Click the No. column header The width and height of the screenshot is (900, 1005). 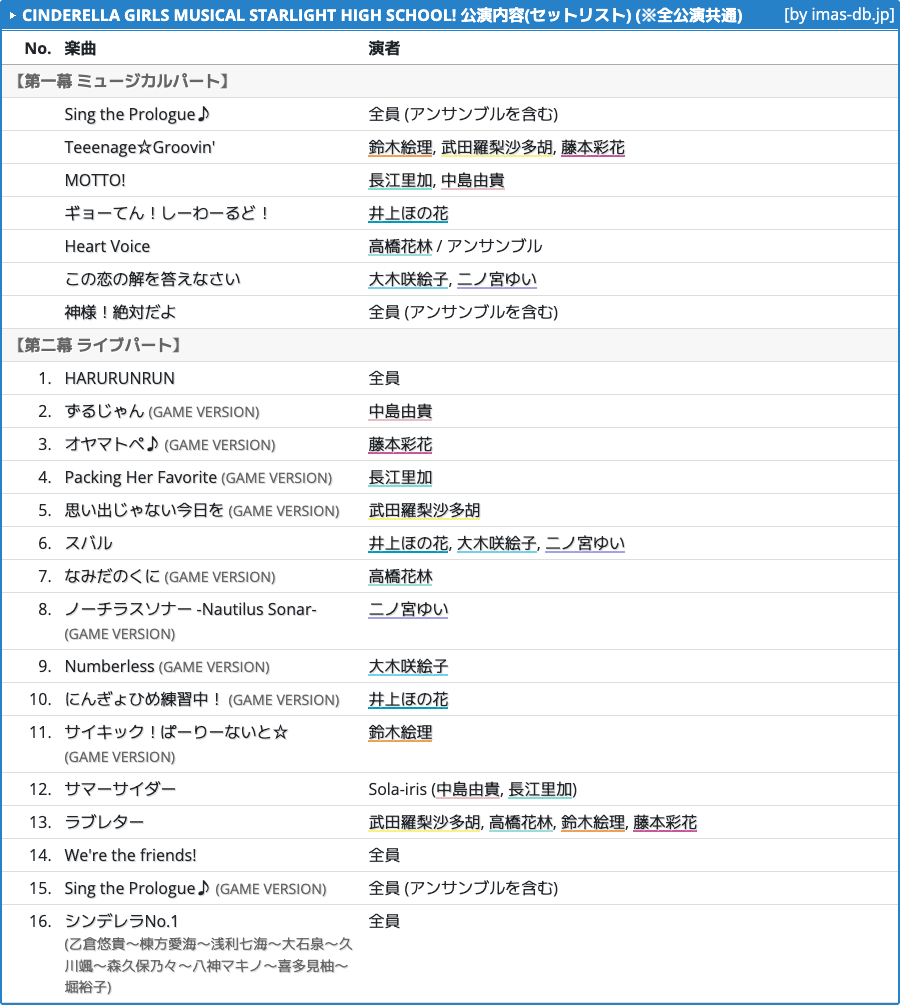tap(38, 48)
